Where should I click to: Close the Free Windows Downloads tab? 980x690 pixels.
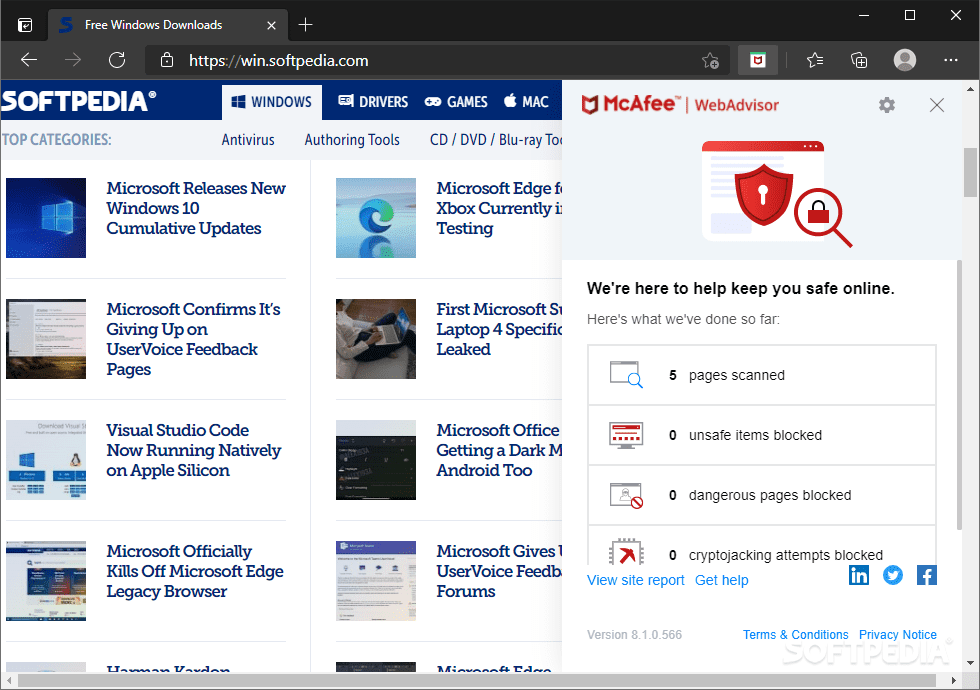click(271, 25)
